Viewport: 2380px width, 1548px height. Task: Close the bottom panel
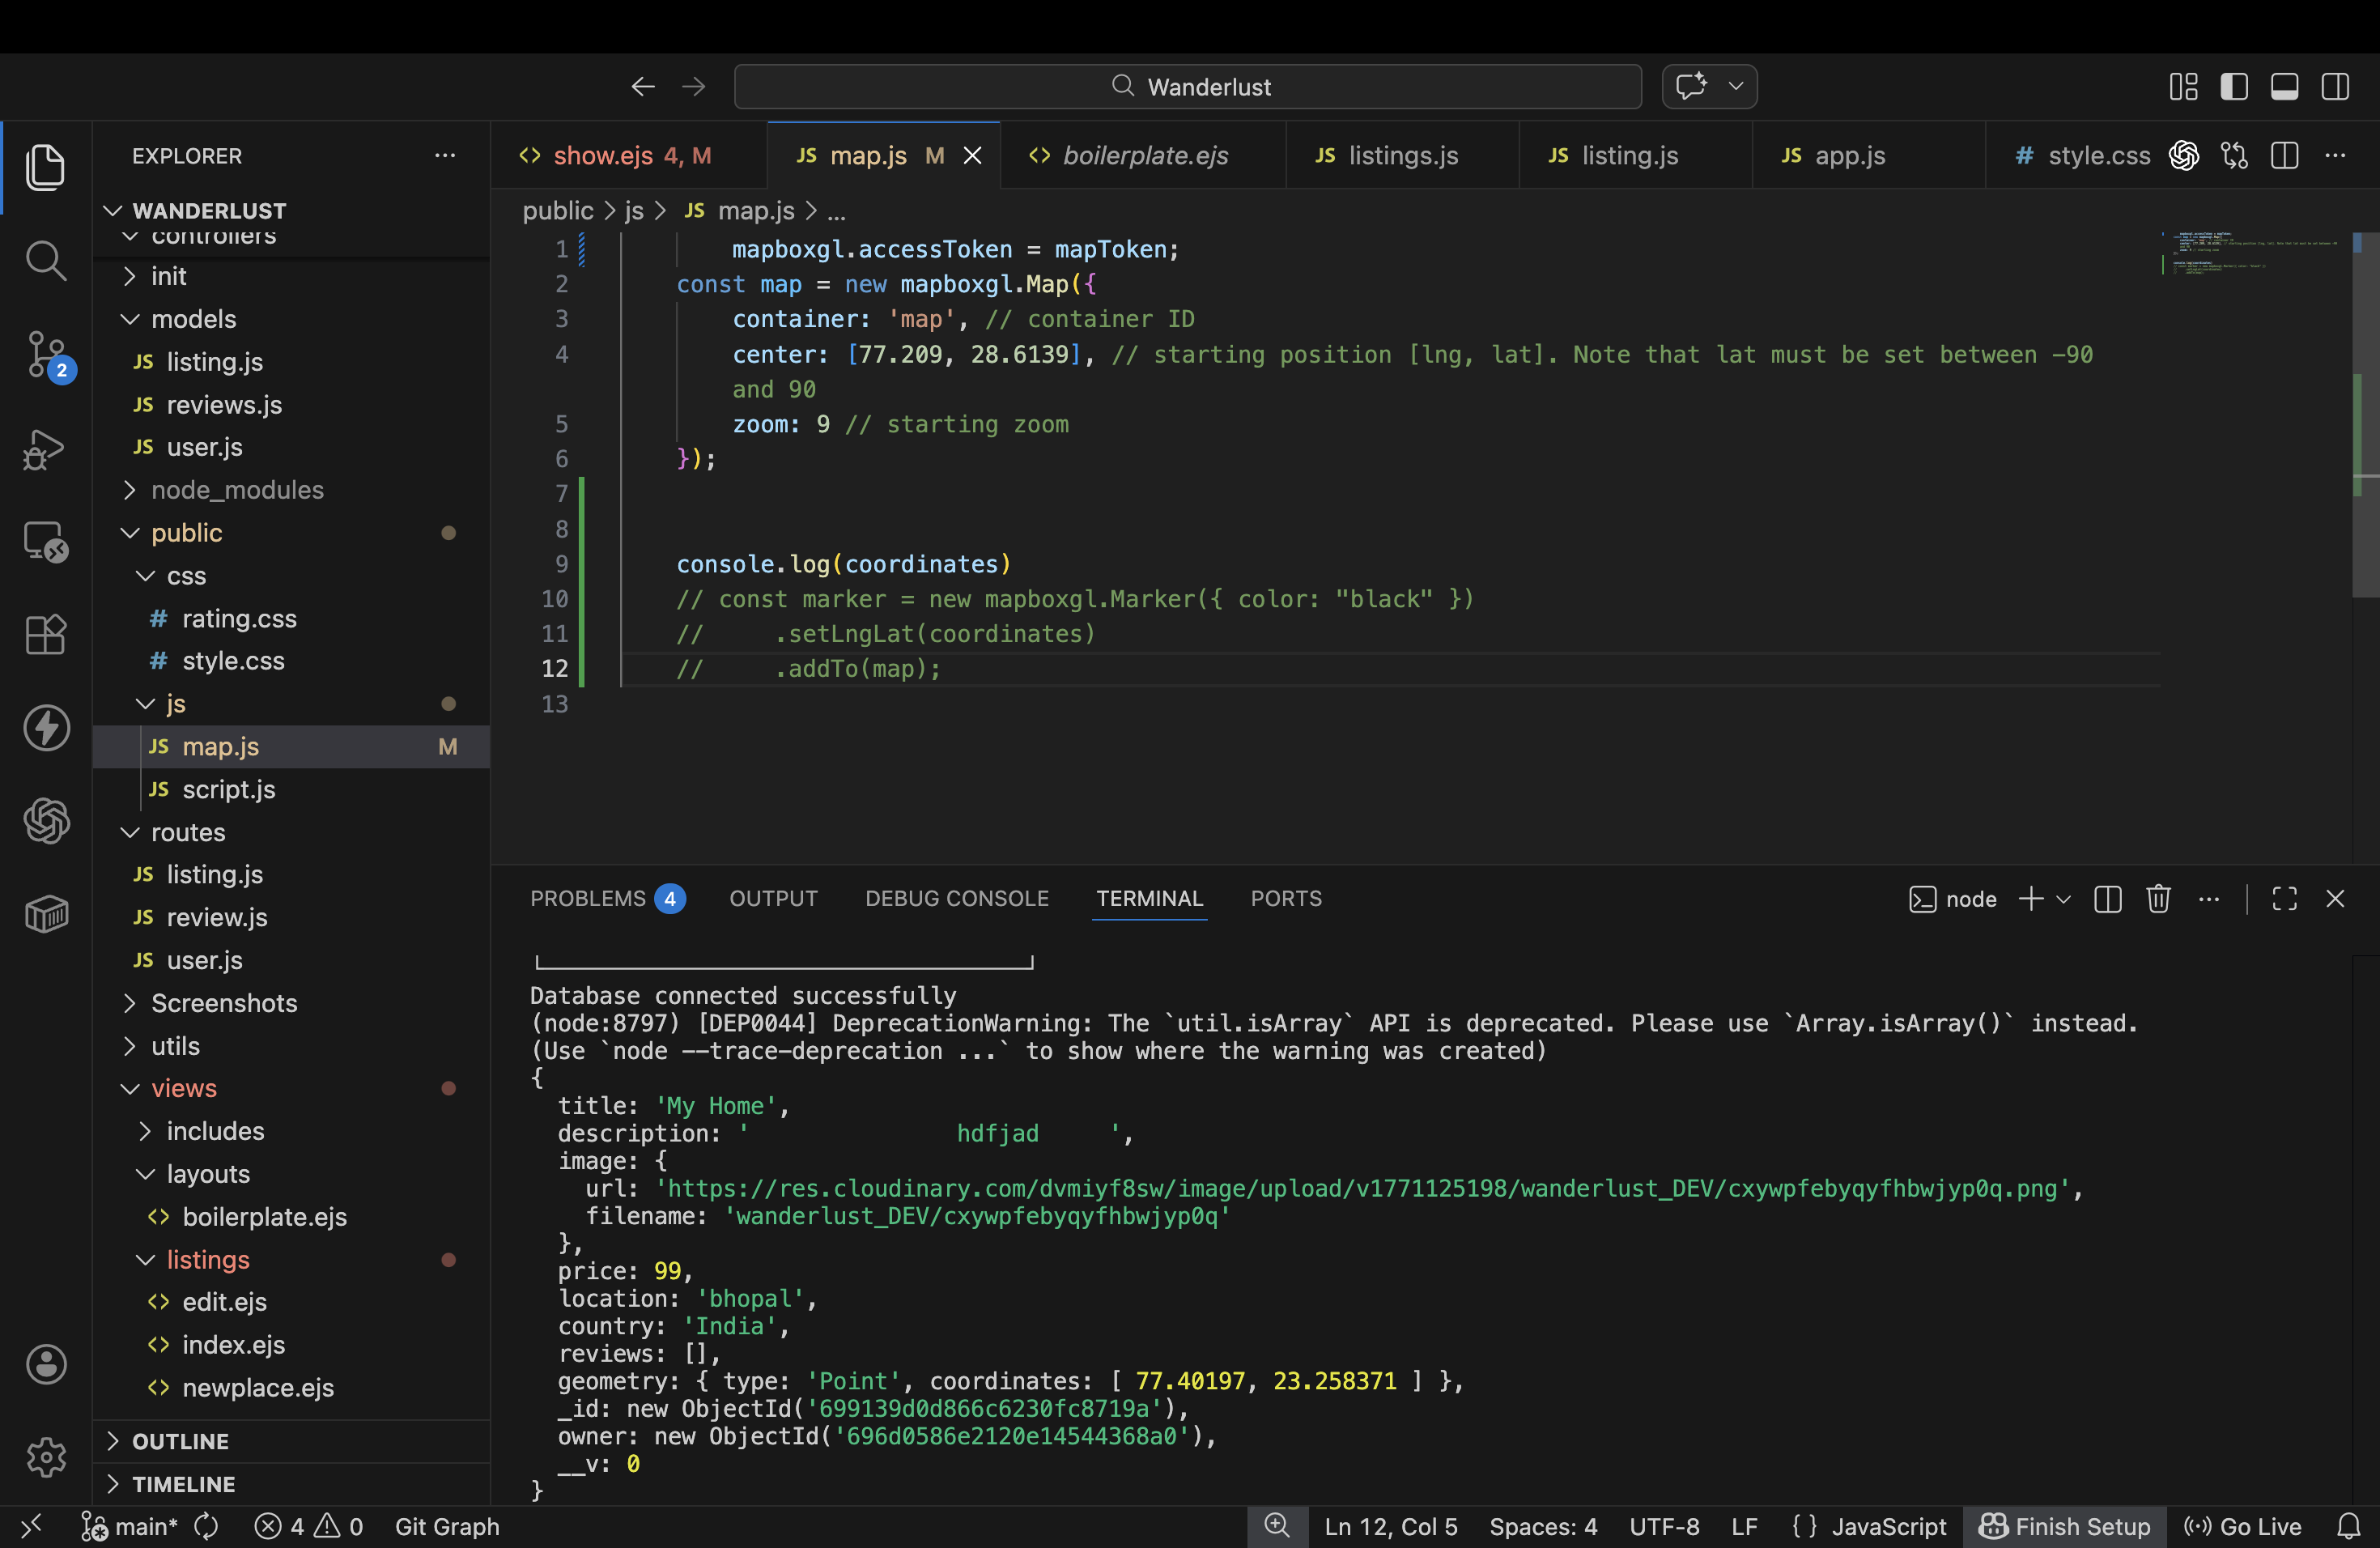[x=2336, y=899]
